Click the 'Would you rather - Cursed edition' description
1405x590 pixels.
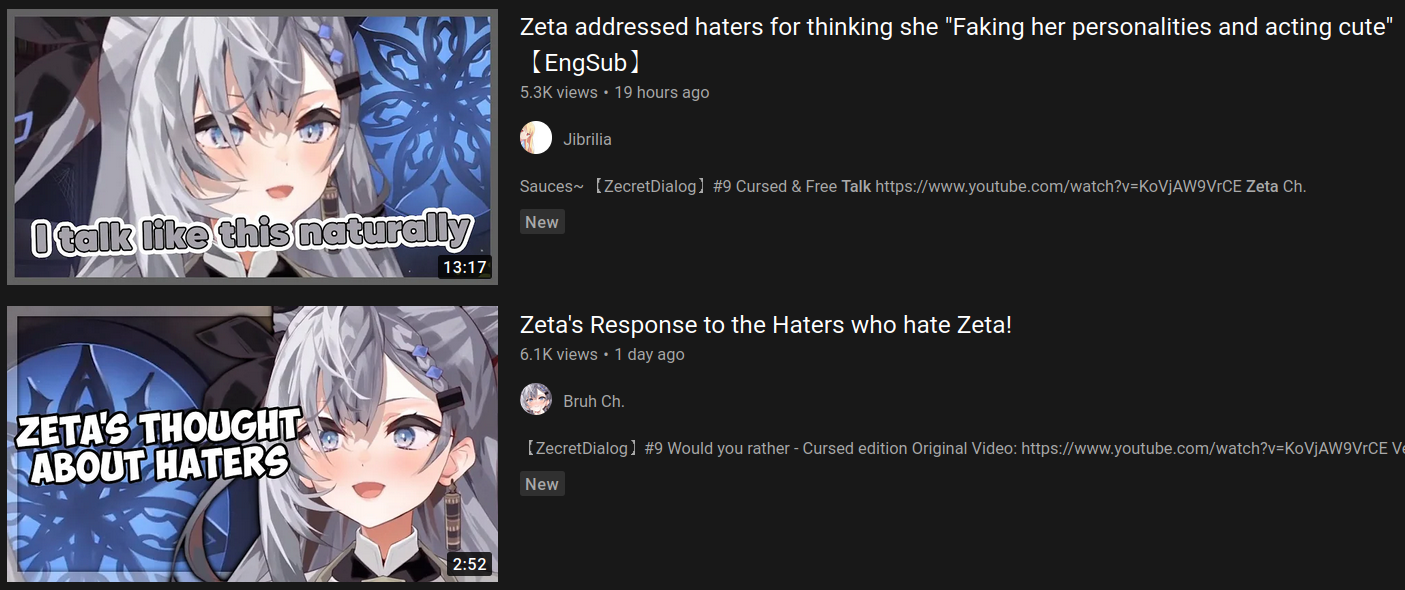click(x=962, y=448)
